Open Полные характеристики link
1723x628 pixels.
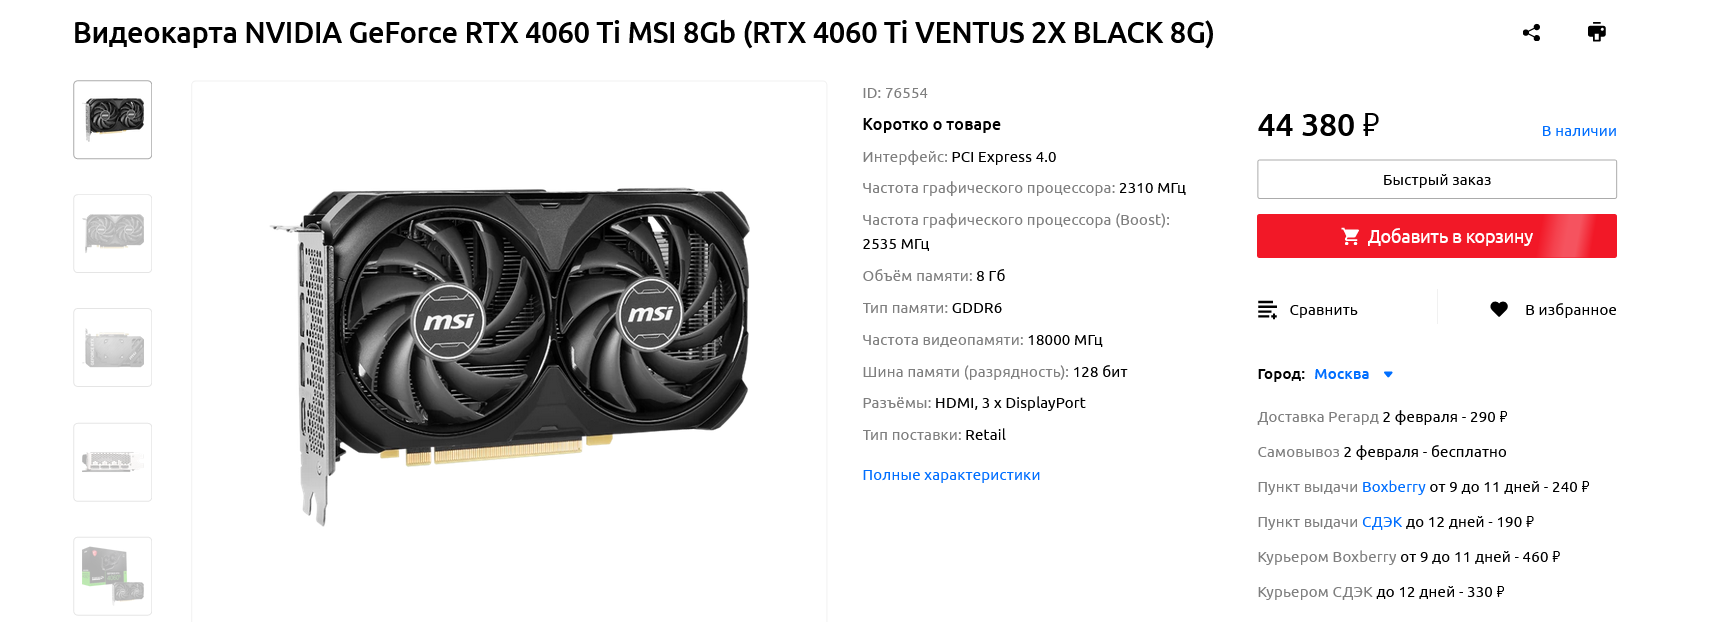tap(951, 475)
